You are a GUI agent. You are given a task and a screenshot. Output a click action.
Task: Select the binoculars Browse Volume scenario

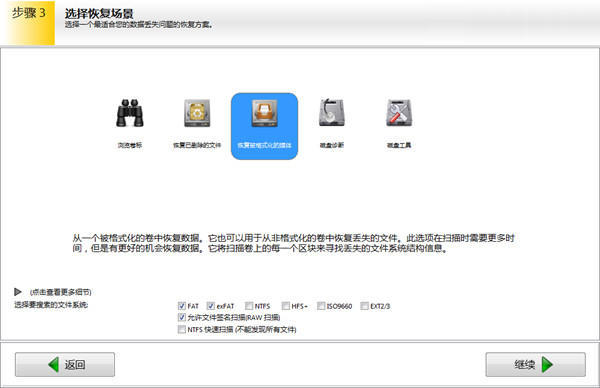tap(130, 124)
